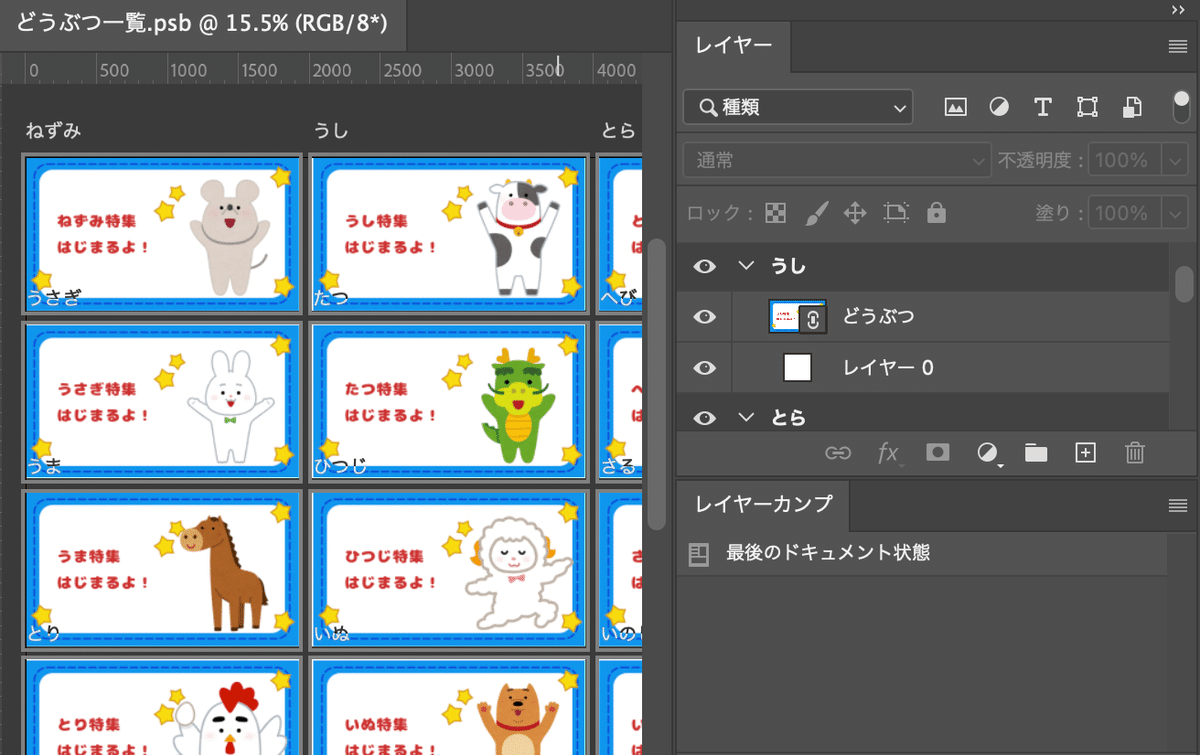Click the ひつじ特集 sheep card
This screenshot has height=755, width=1200.
pyautogui.click(x=448, y=570)
